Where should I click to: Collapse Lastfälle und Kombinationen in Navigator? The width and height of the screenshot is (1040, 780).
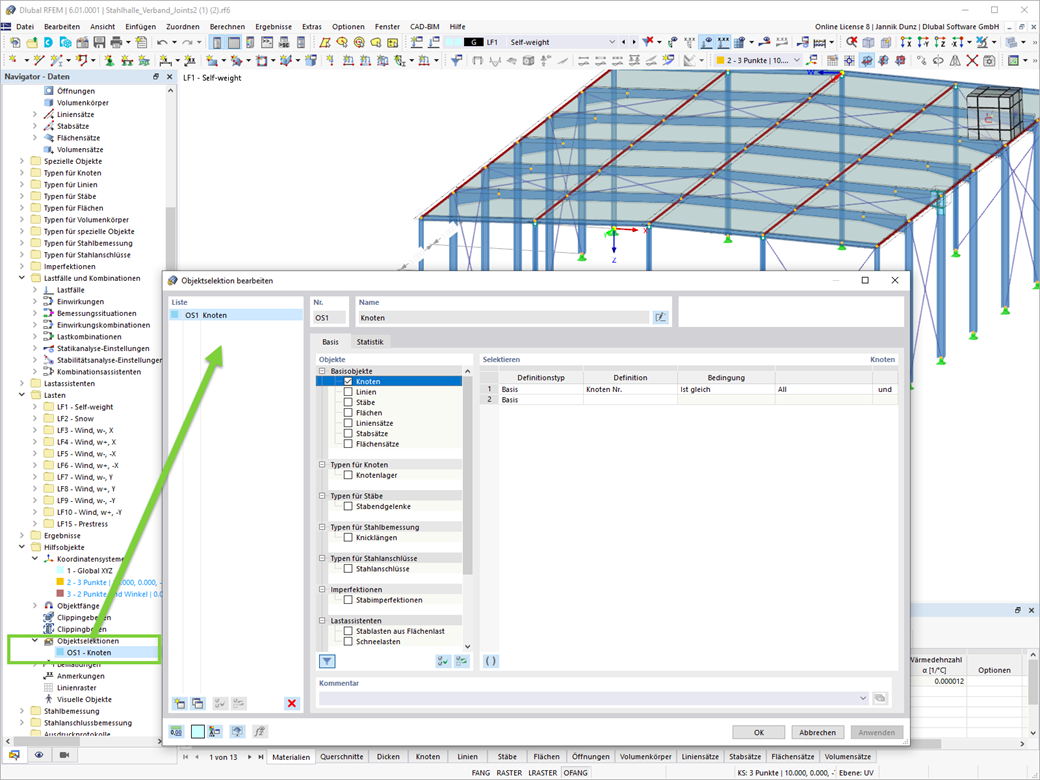(22, 278)
